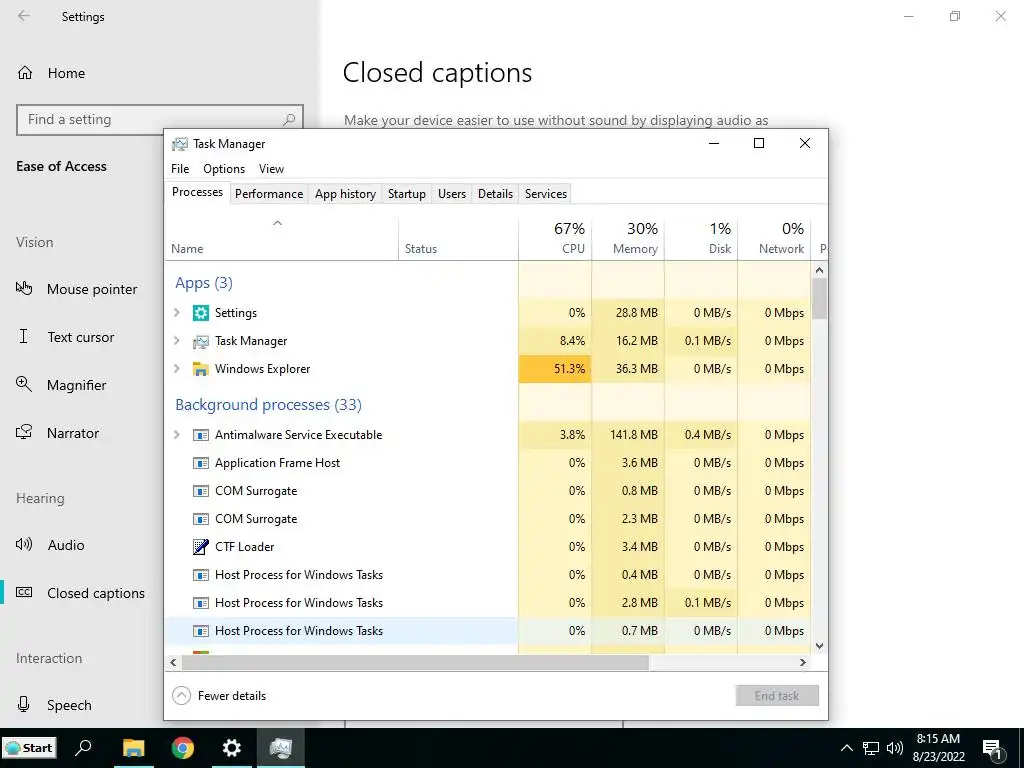
Task: Expand the Settings process row
Action: pyautogui.click(x=176, y=313)
